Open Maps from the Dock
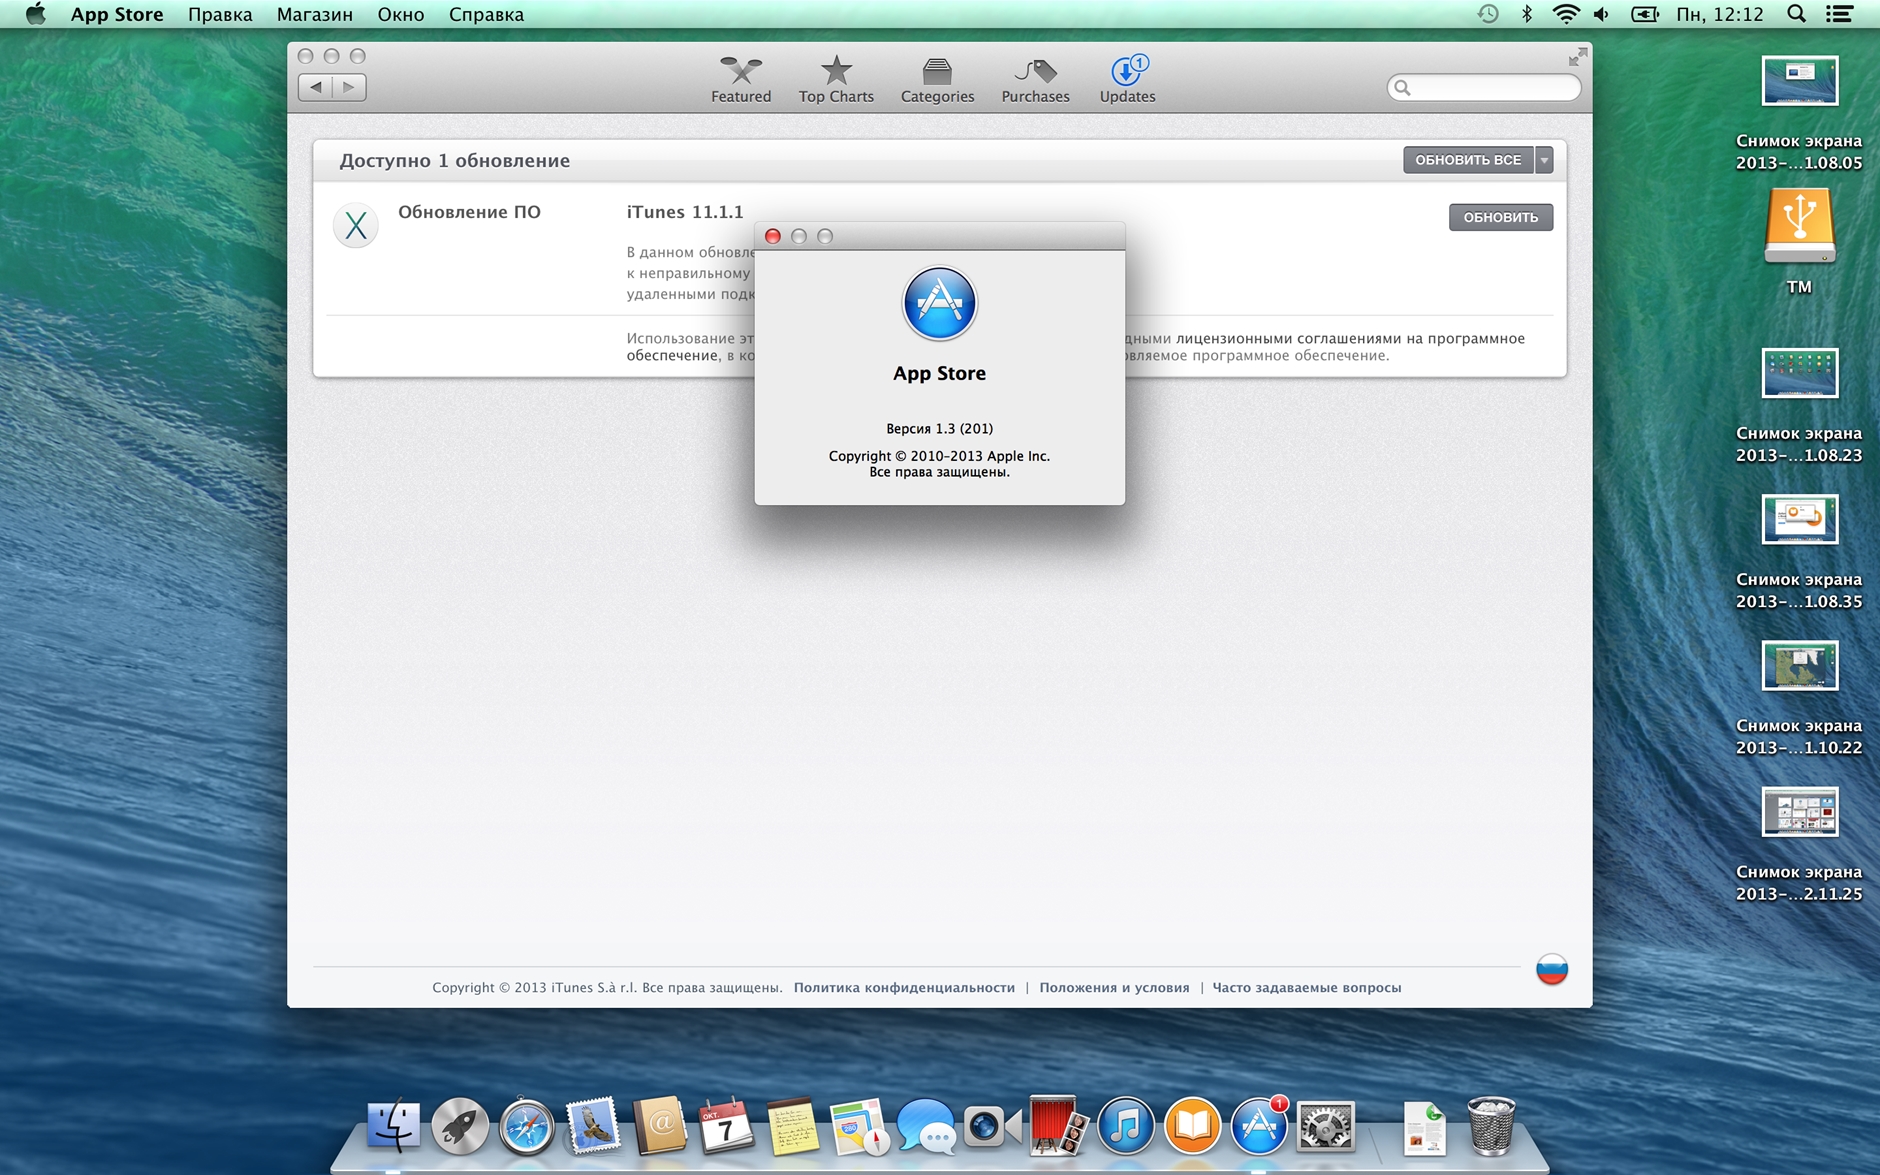The image size is (1880, 1175). coord(859,1127)
